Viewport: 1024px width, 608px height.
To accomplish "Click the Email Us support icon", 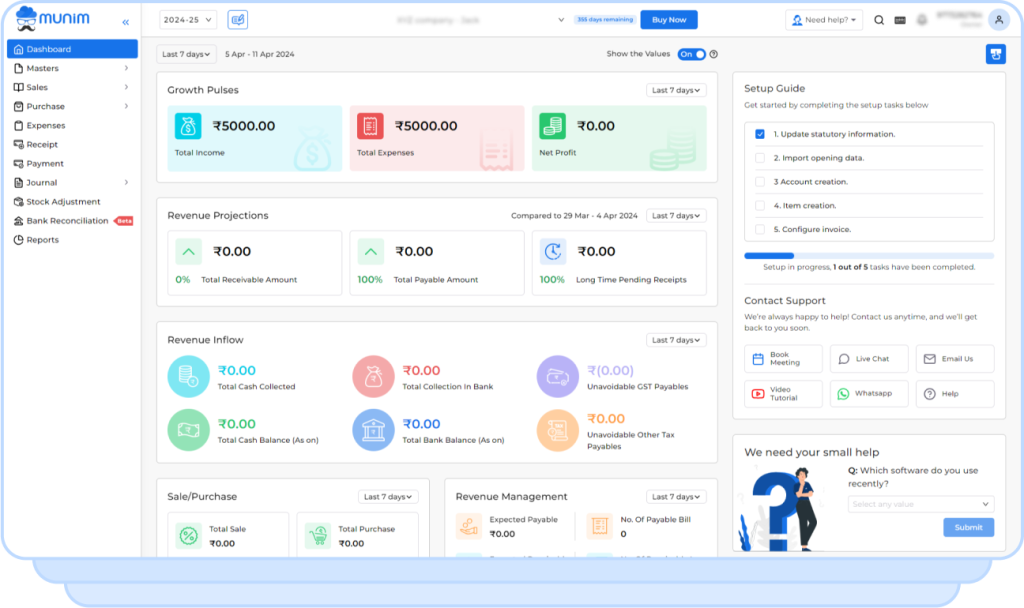I will click(932, 358).
